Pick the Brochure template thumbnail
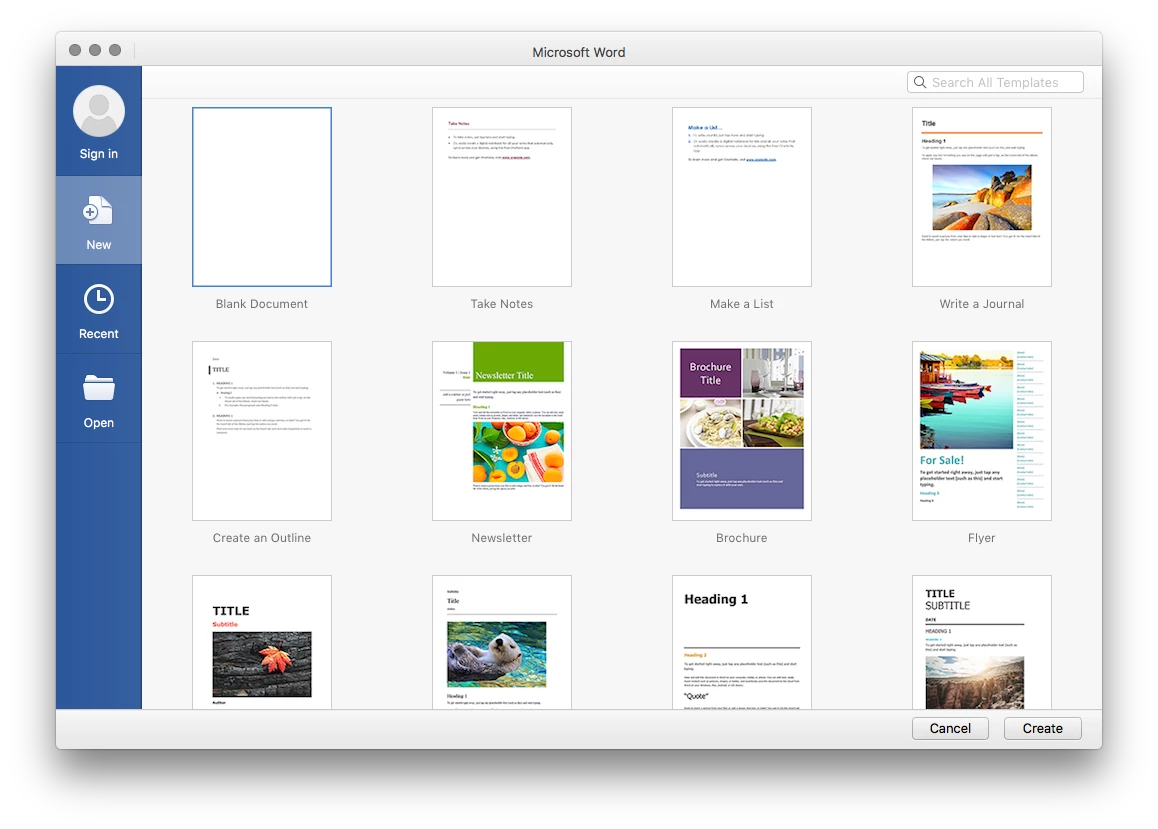Viewport: 1158px width, 829px height. pos(741,430)
